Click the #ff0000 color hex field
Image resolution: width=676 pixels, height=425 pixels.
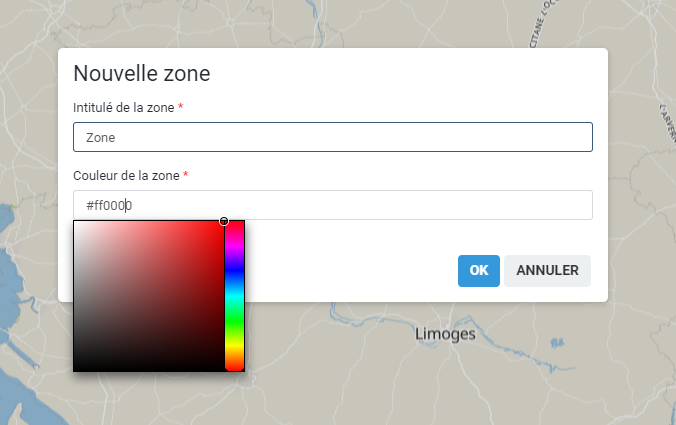(x=332, y=205)
